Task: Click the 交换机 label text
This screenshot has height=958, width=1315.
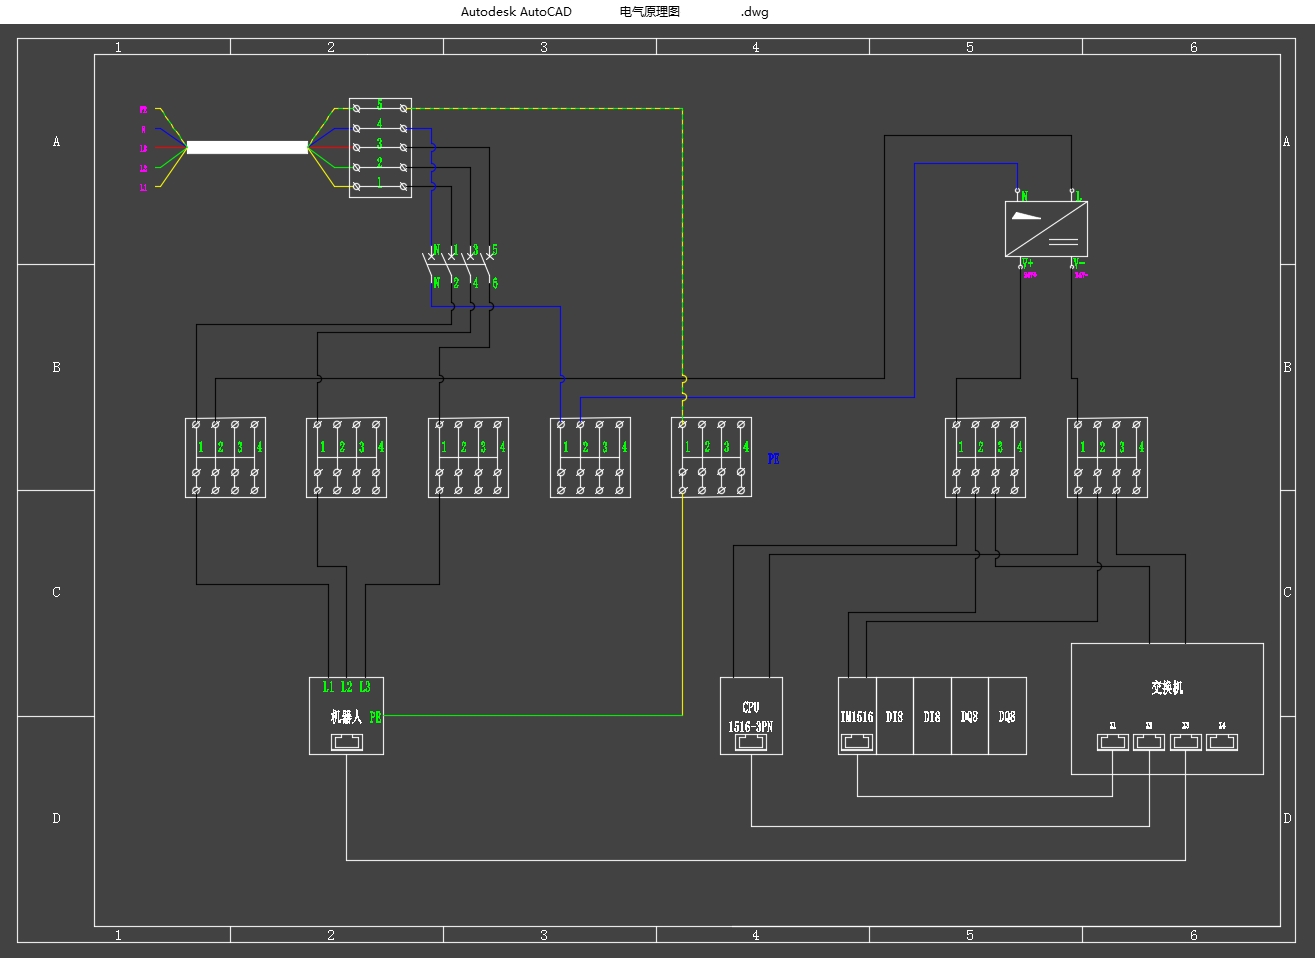Action: (1166, 688)
